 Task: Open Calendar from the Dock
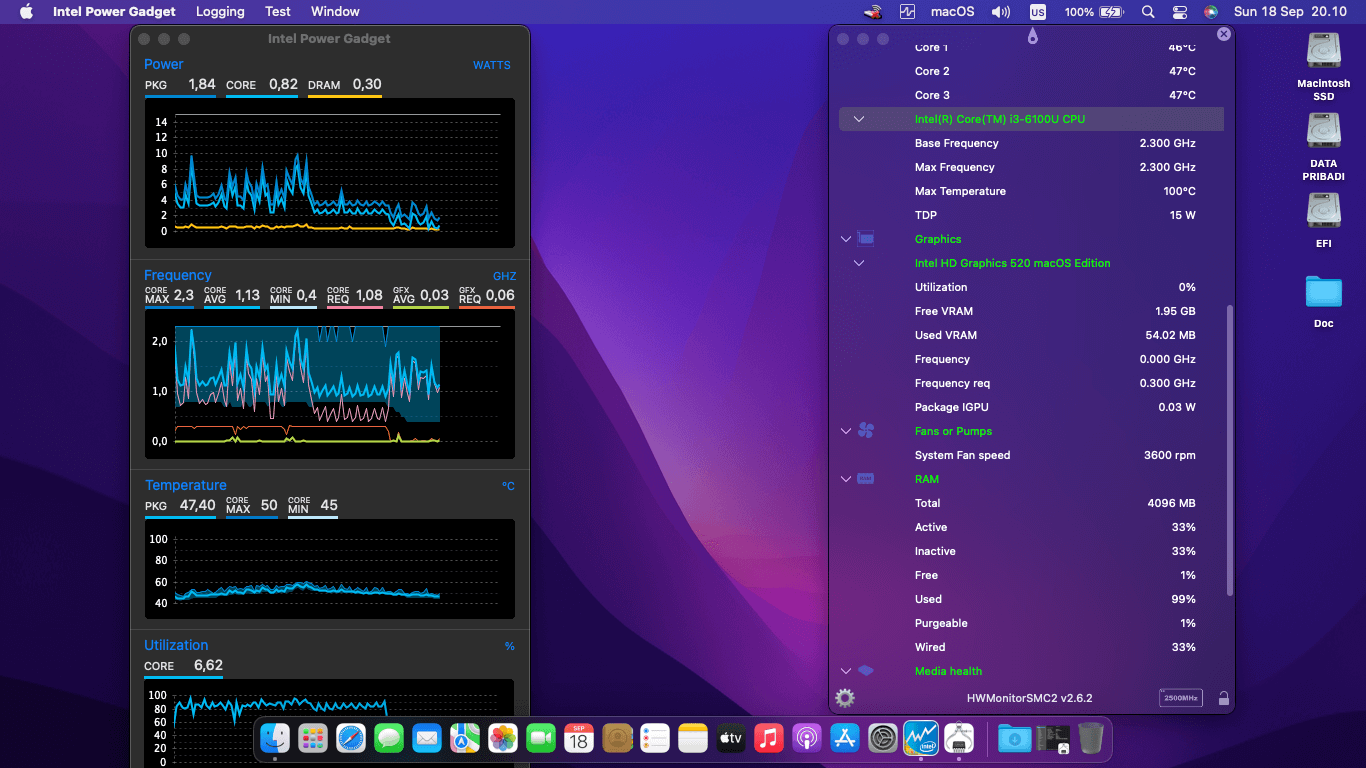pos(579,739)
